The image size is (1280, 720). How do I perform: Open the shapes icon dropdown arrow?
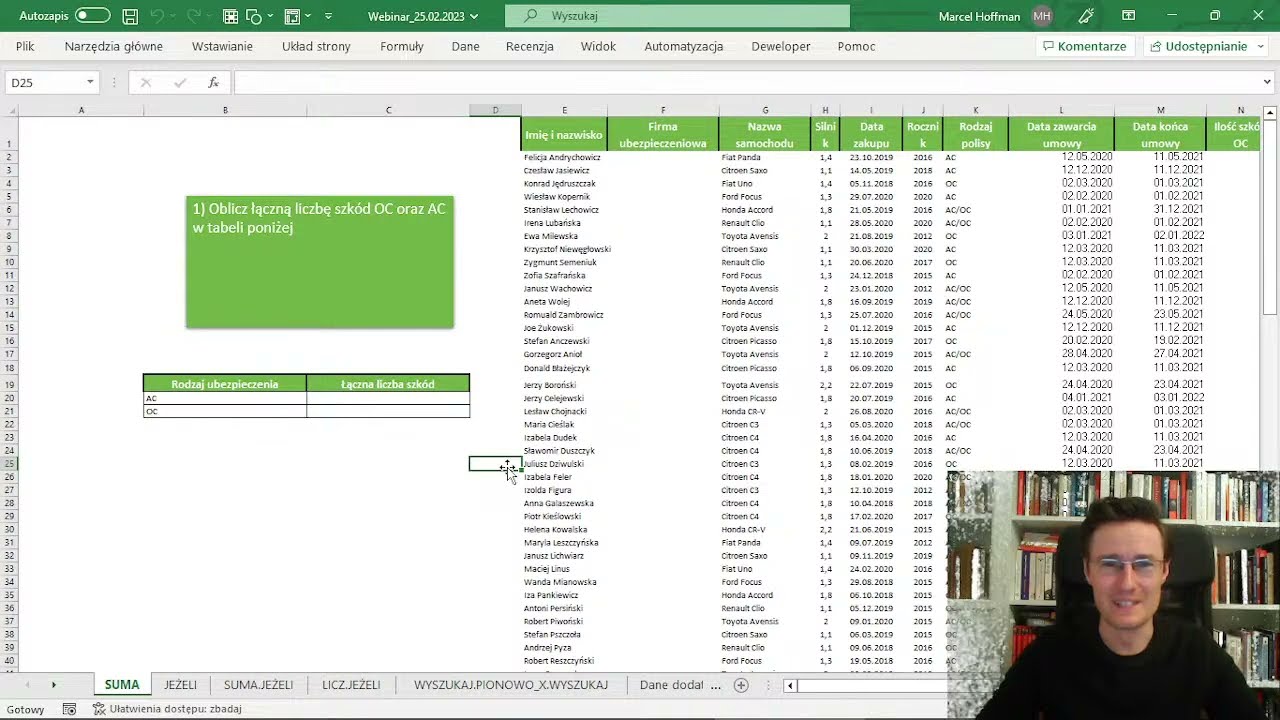point(271,16)
